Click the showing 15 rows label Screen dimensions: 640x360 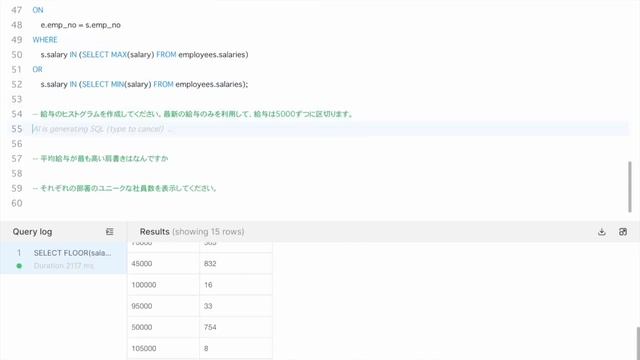coord(208,232)
